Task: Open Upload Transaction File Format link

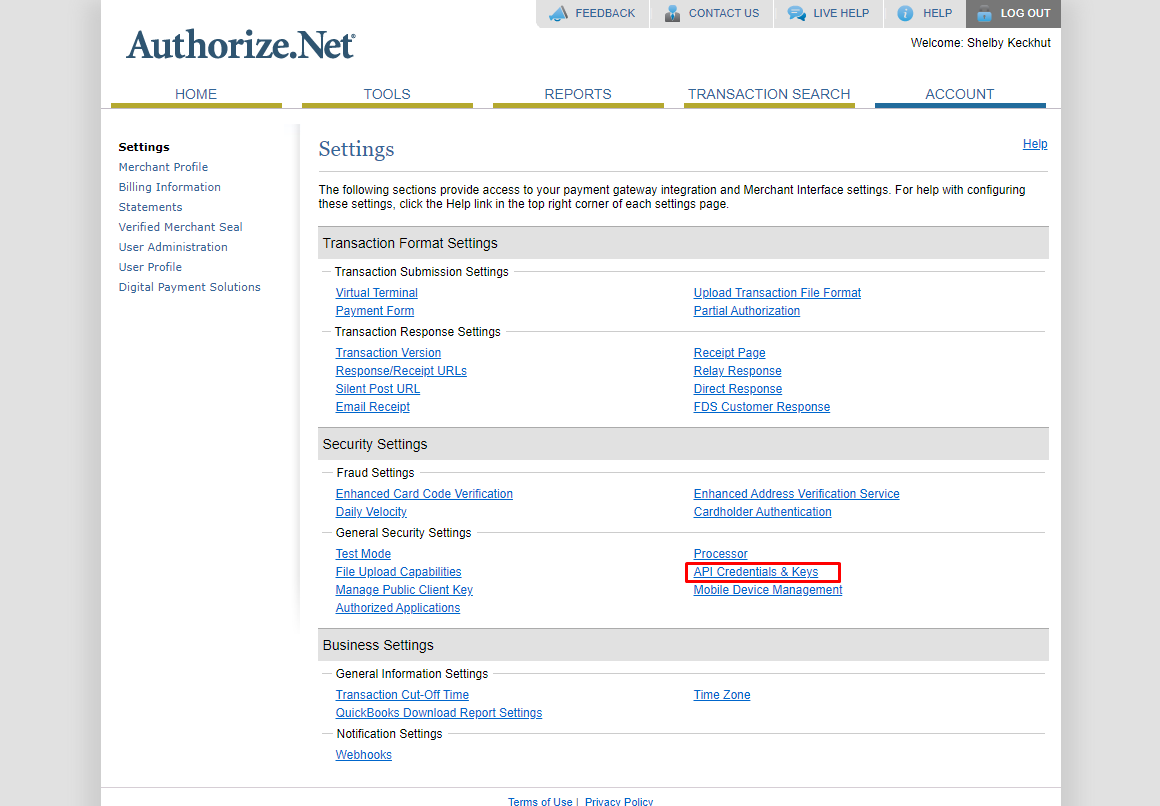Action: tap(777, 293)
